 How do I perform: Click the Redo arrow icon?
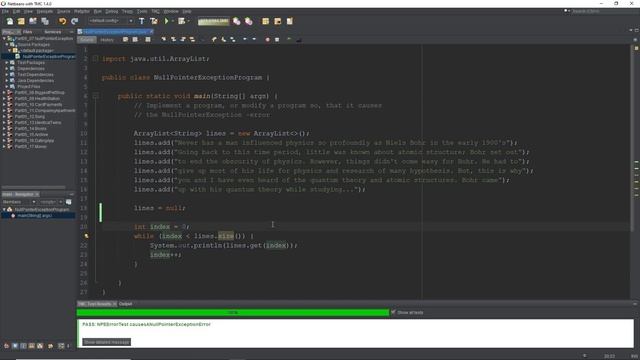(74, 21)
